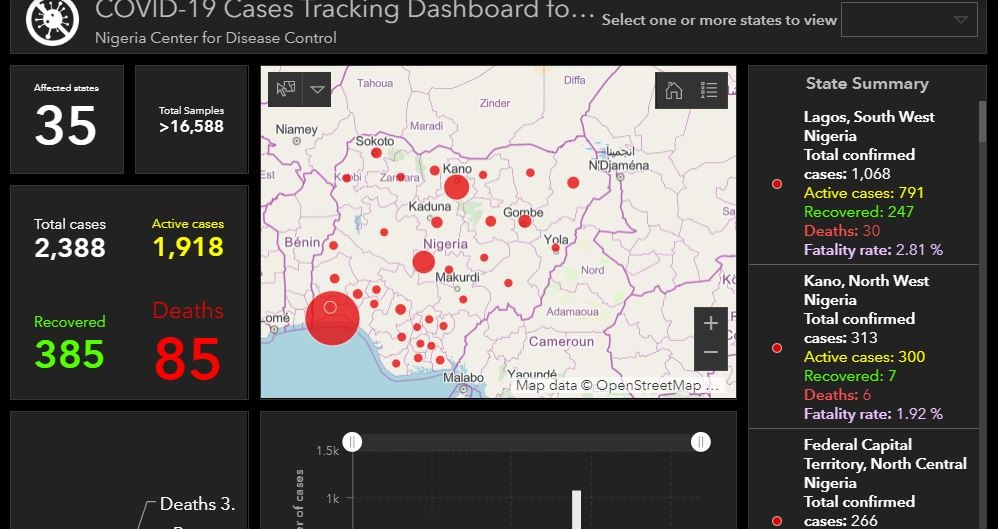This screenshot has height=529, width=999.
Task: Click the left time slider handle
Action: point(352,442)
